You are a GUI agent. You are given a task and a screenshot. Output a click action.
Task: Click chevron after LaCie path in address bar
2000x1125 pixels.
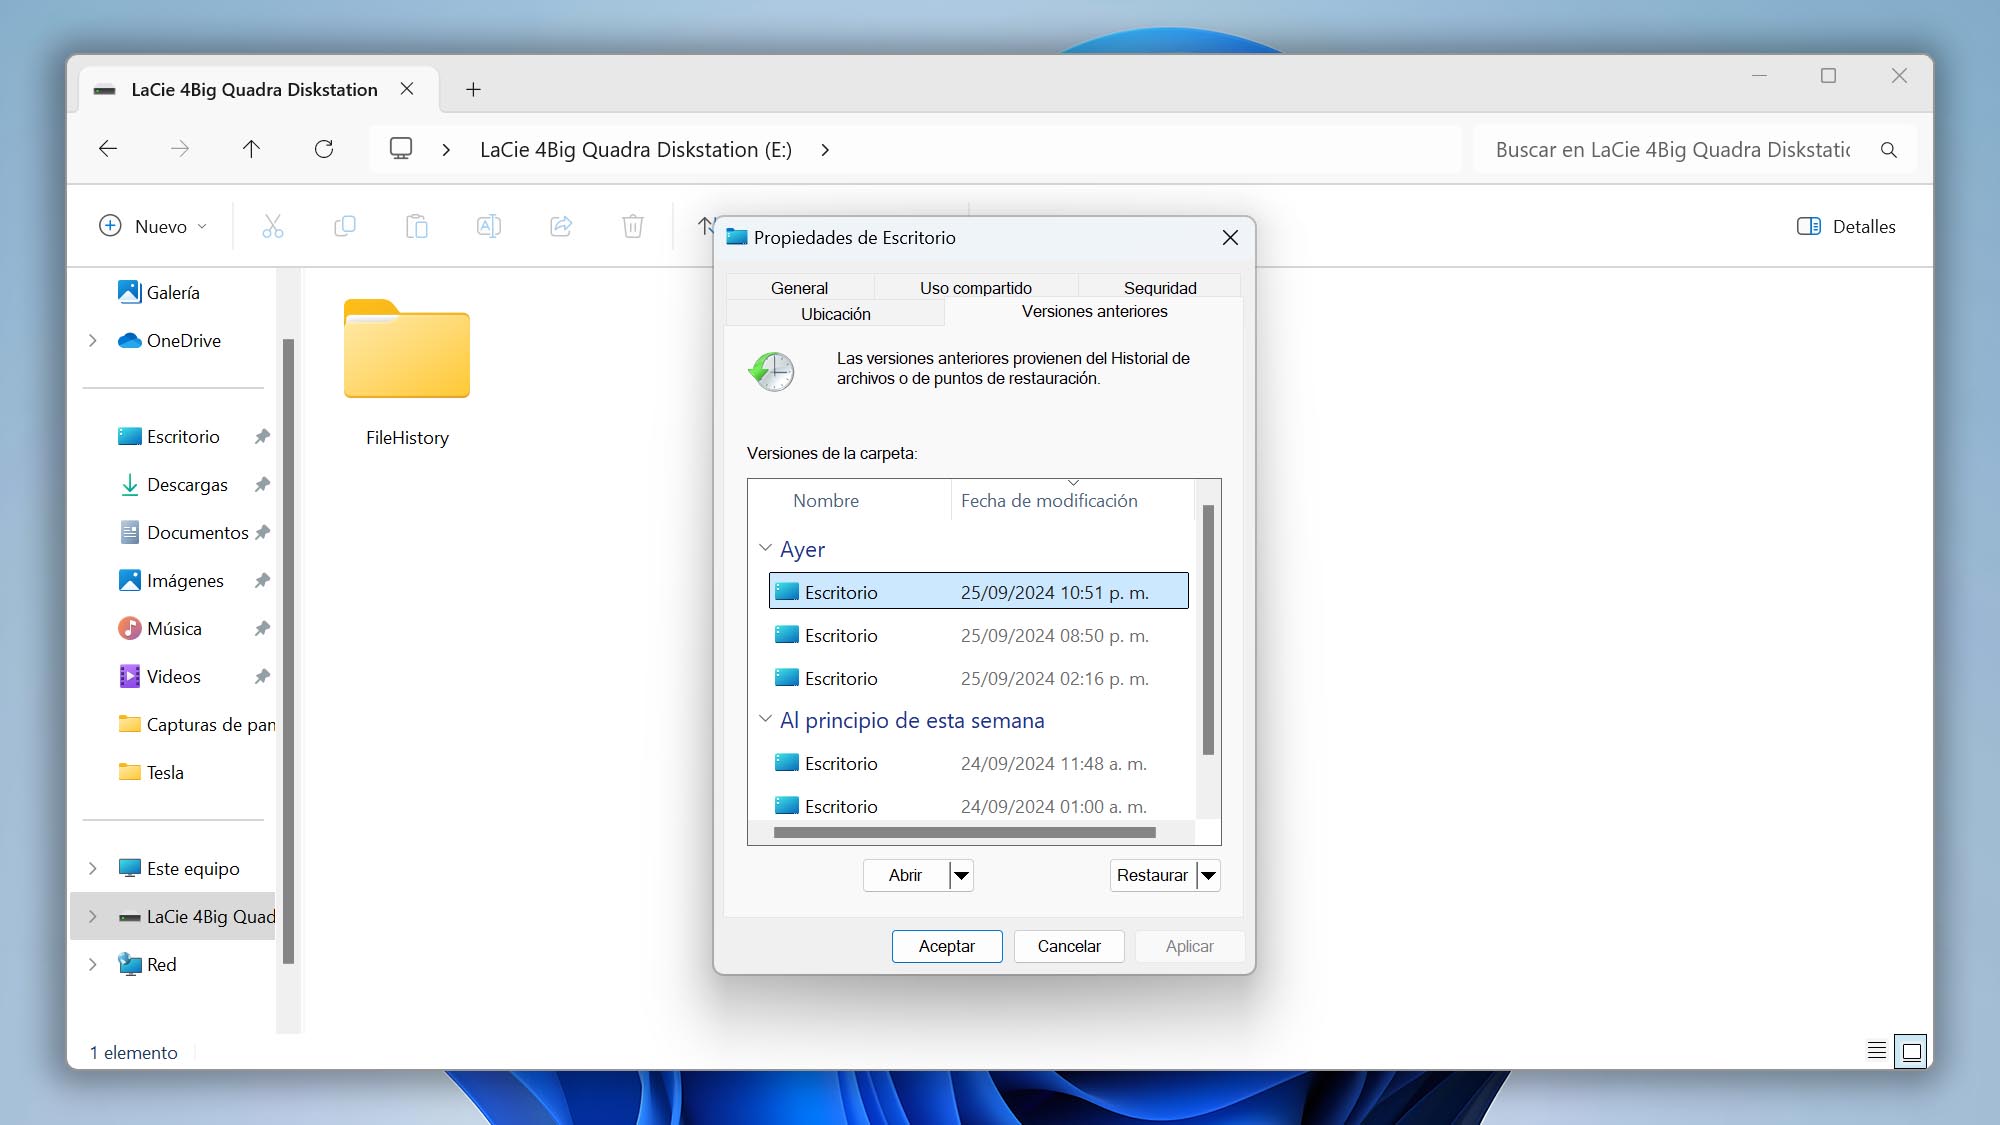coord(825,150)
